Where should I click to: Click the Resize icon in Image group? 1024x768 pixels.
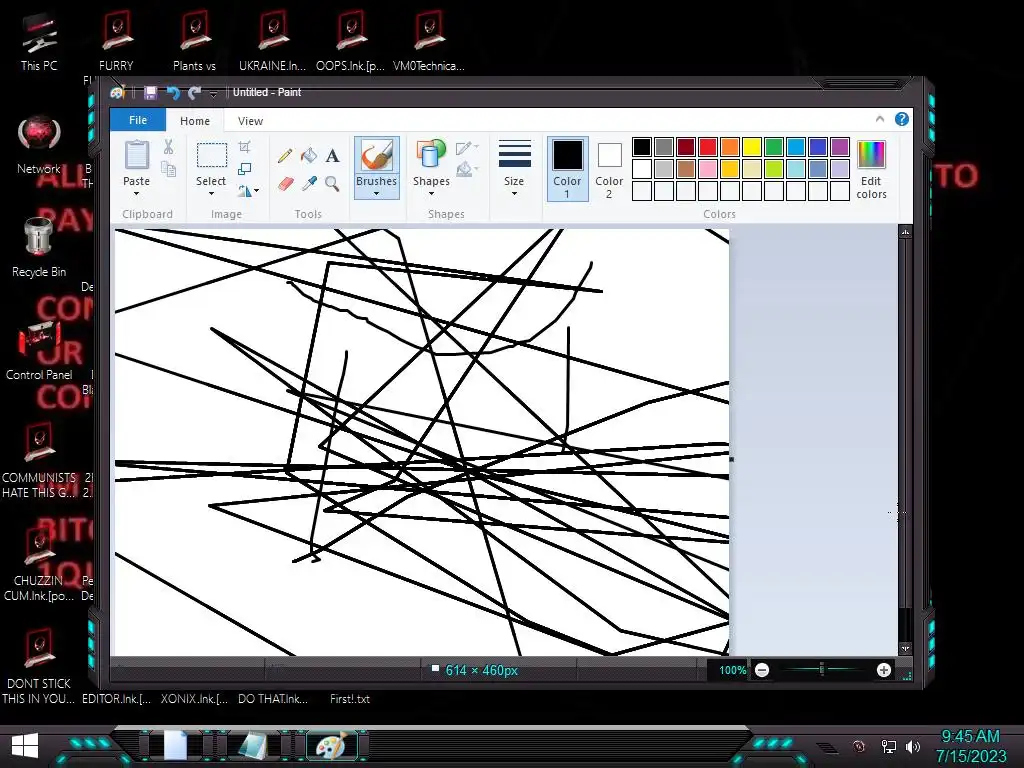(x=244, y=168)
